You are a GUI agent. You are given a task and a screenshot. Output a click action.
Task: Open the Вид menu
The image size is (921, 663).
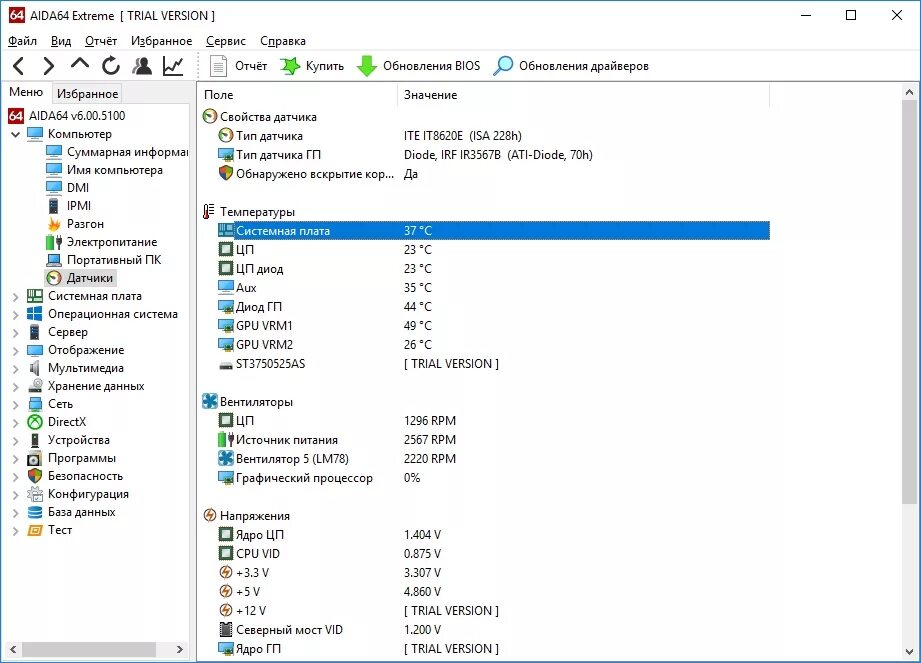point(60,41)
